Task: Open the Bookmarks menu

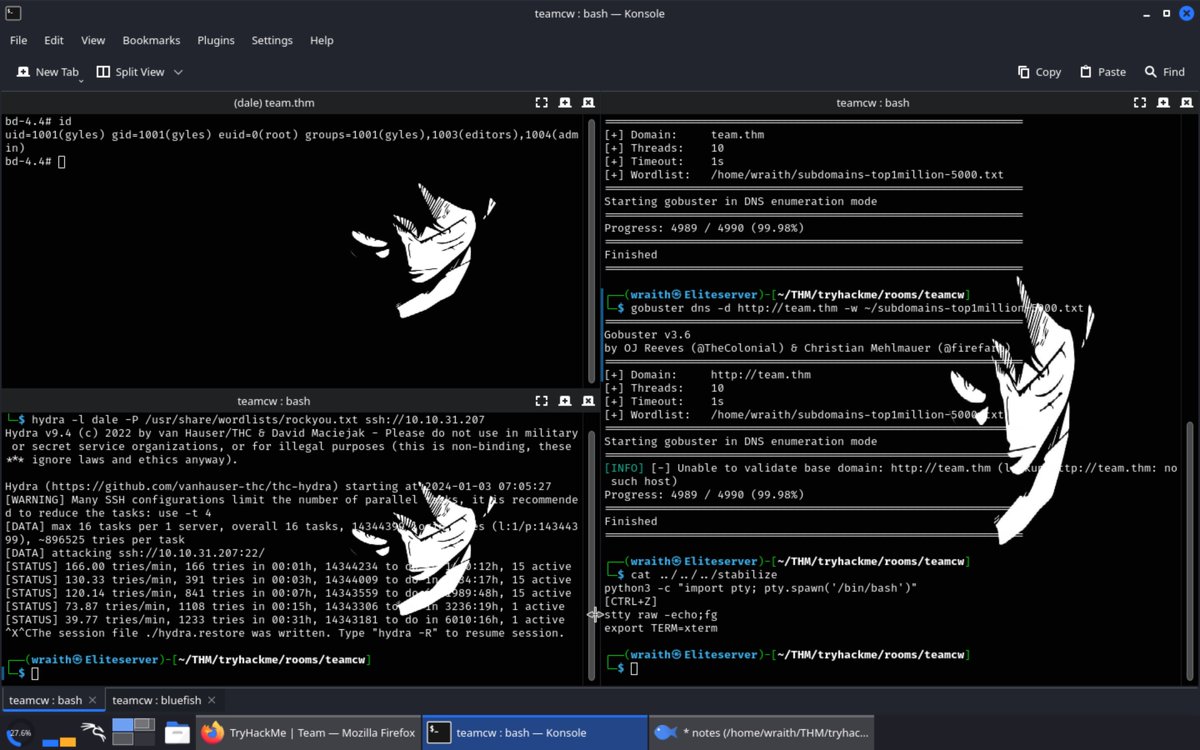Action: pyautogui.click(x=151, y=40)
